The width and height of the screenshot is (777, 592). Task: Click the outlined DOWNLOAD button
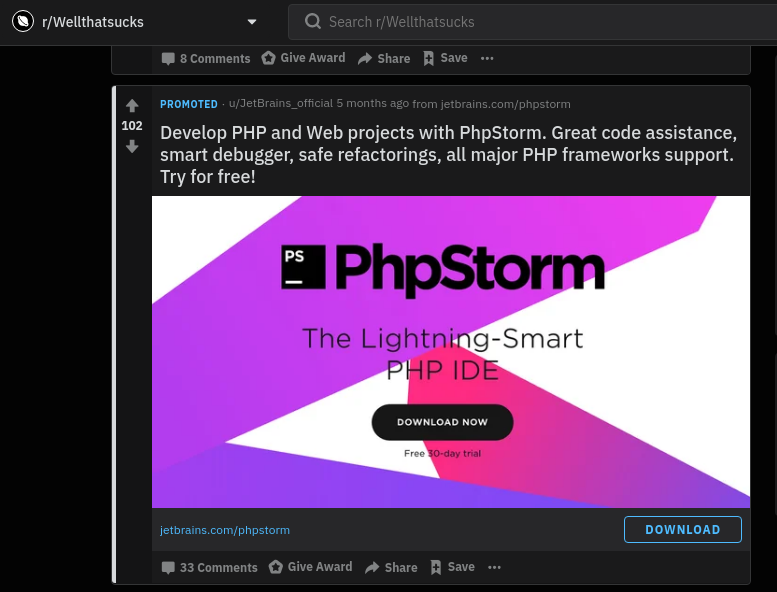pyautogui.click(x=683, y=530)
